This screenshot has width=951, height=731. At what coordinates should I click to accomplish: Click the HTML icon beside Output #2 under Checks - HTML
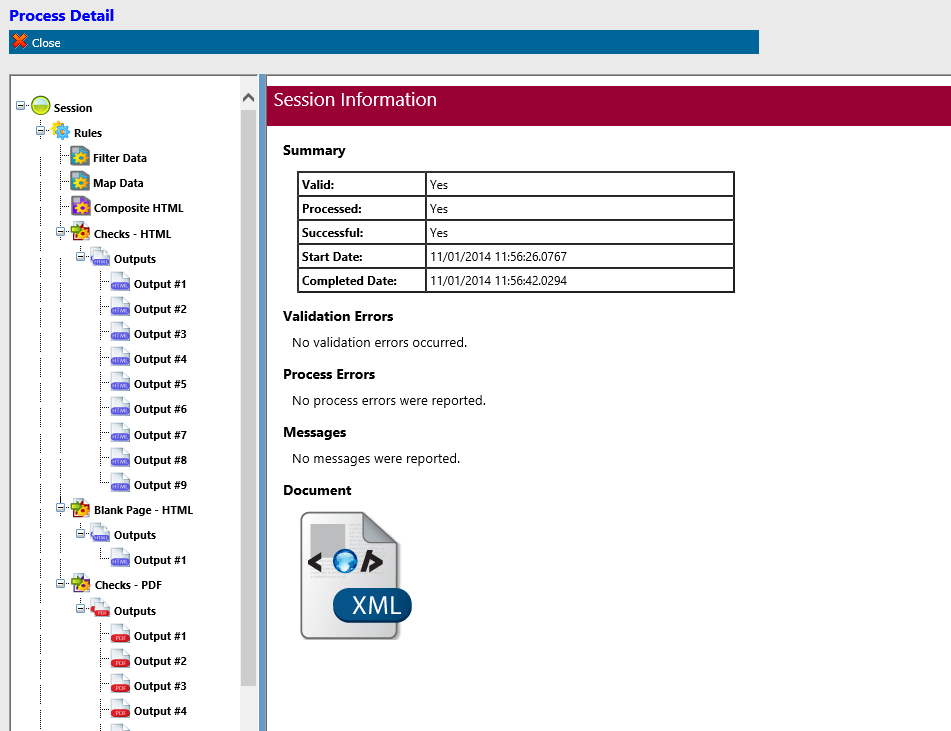click(x=120, y=308)
